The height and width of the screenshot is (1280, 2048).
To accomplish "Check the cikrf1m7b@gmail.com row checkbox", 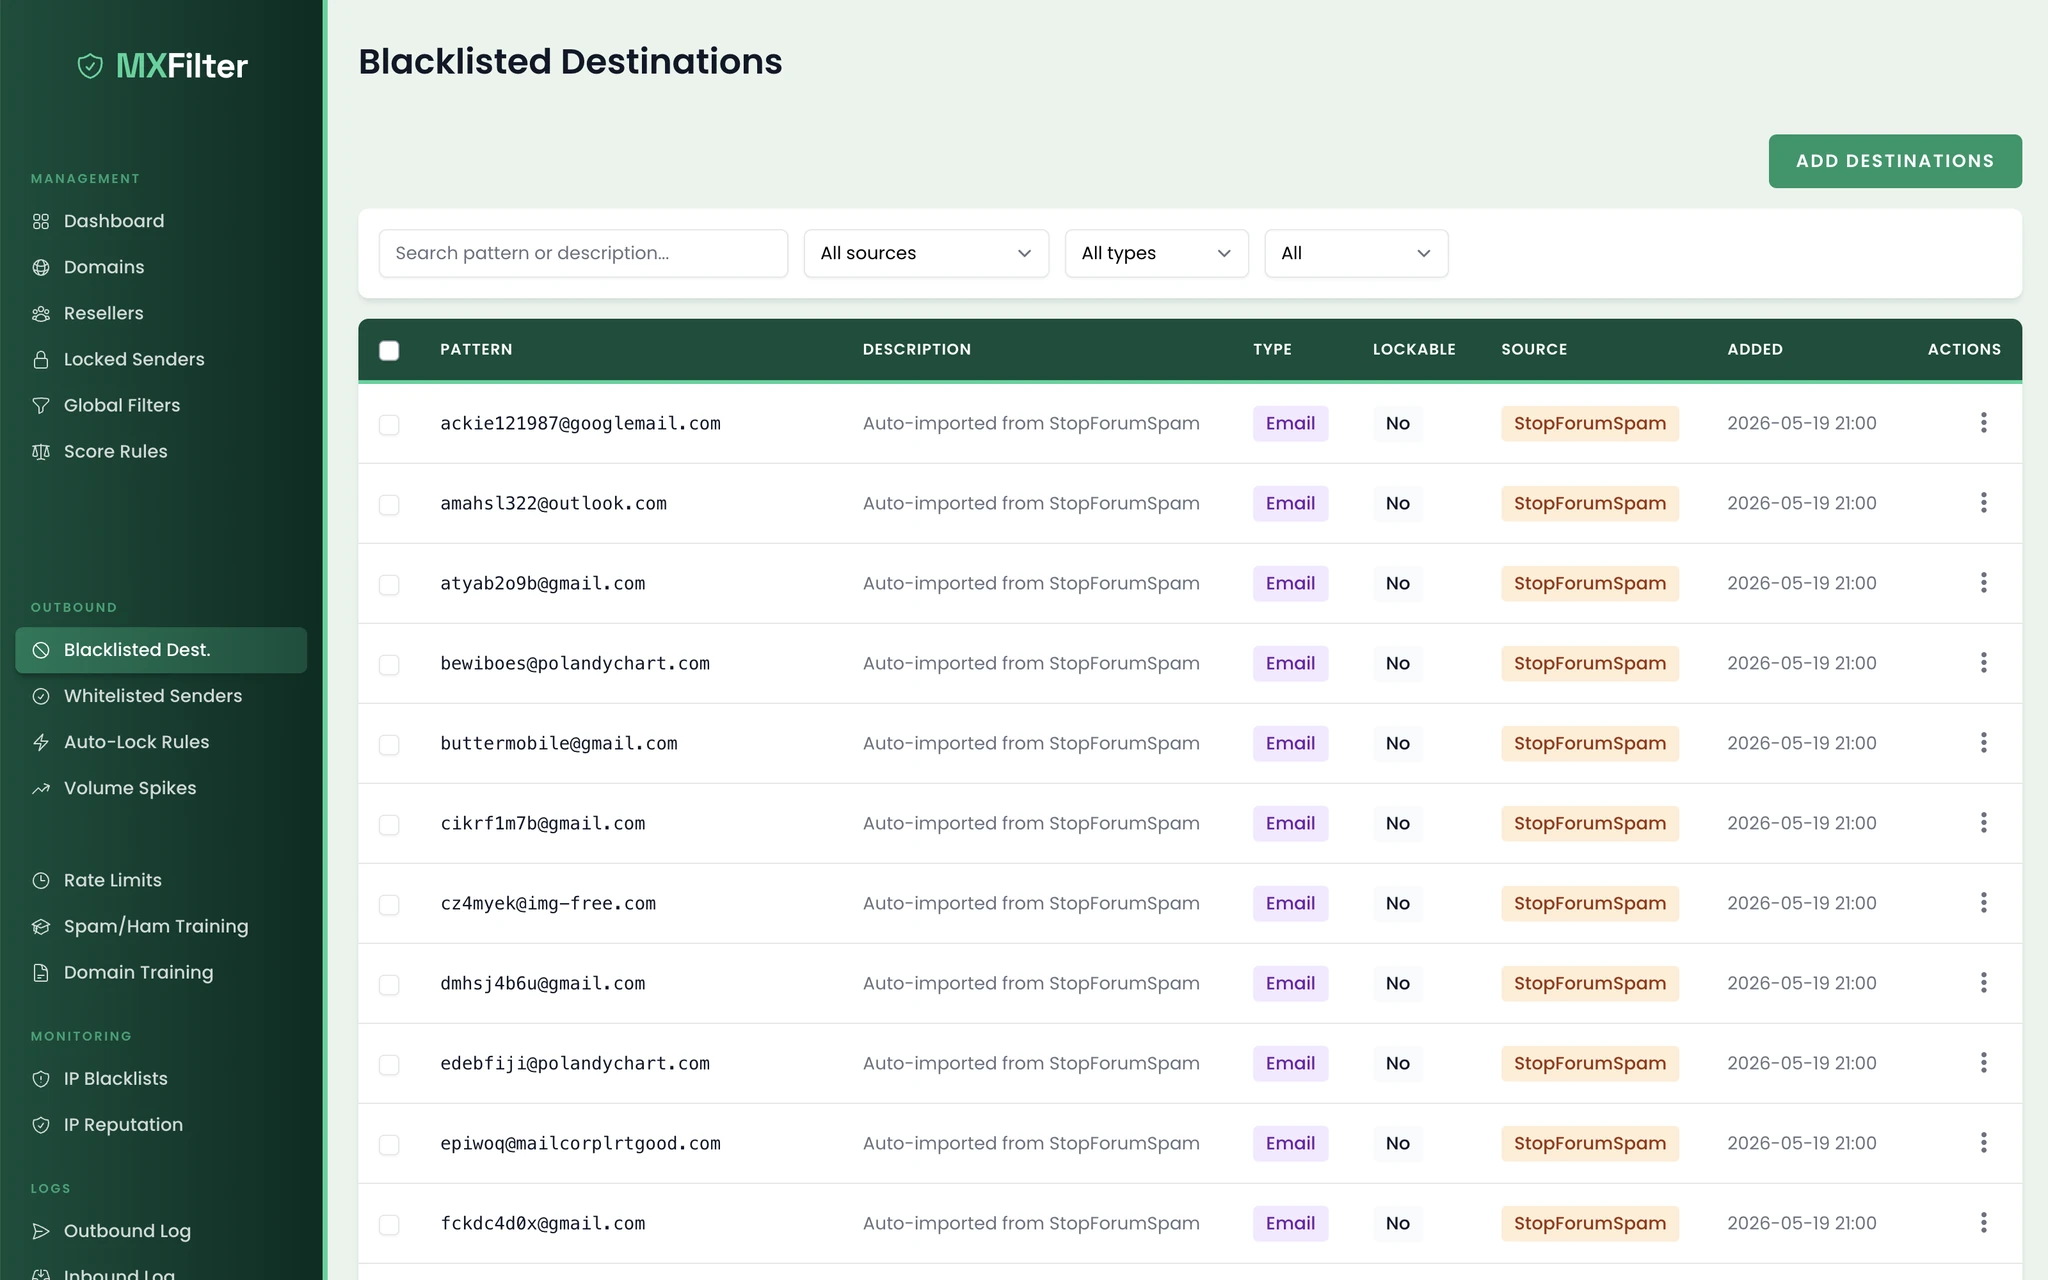I will (389, 825).
